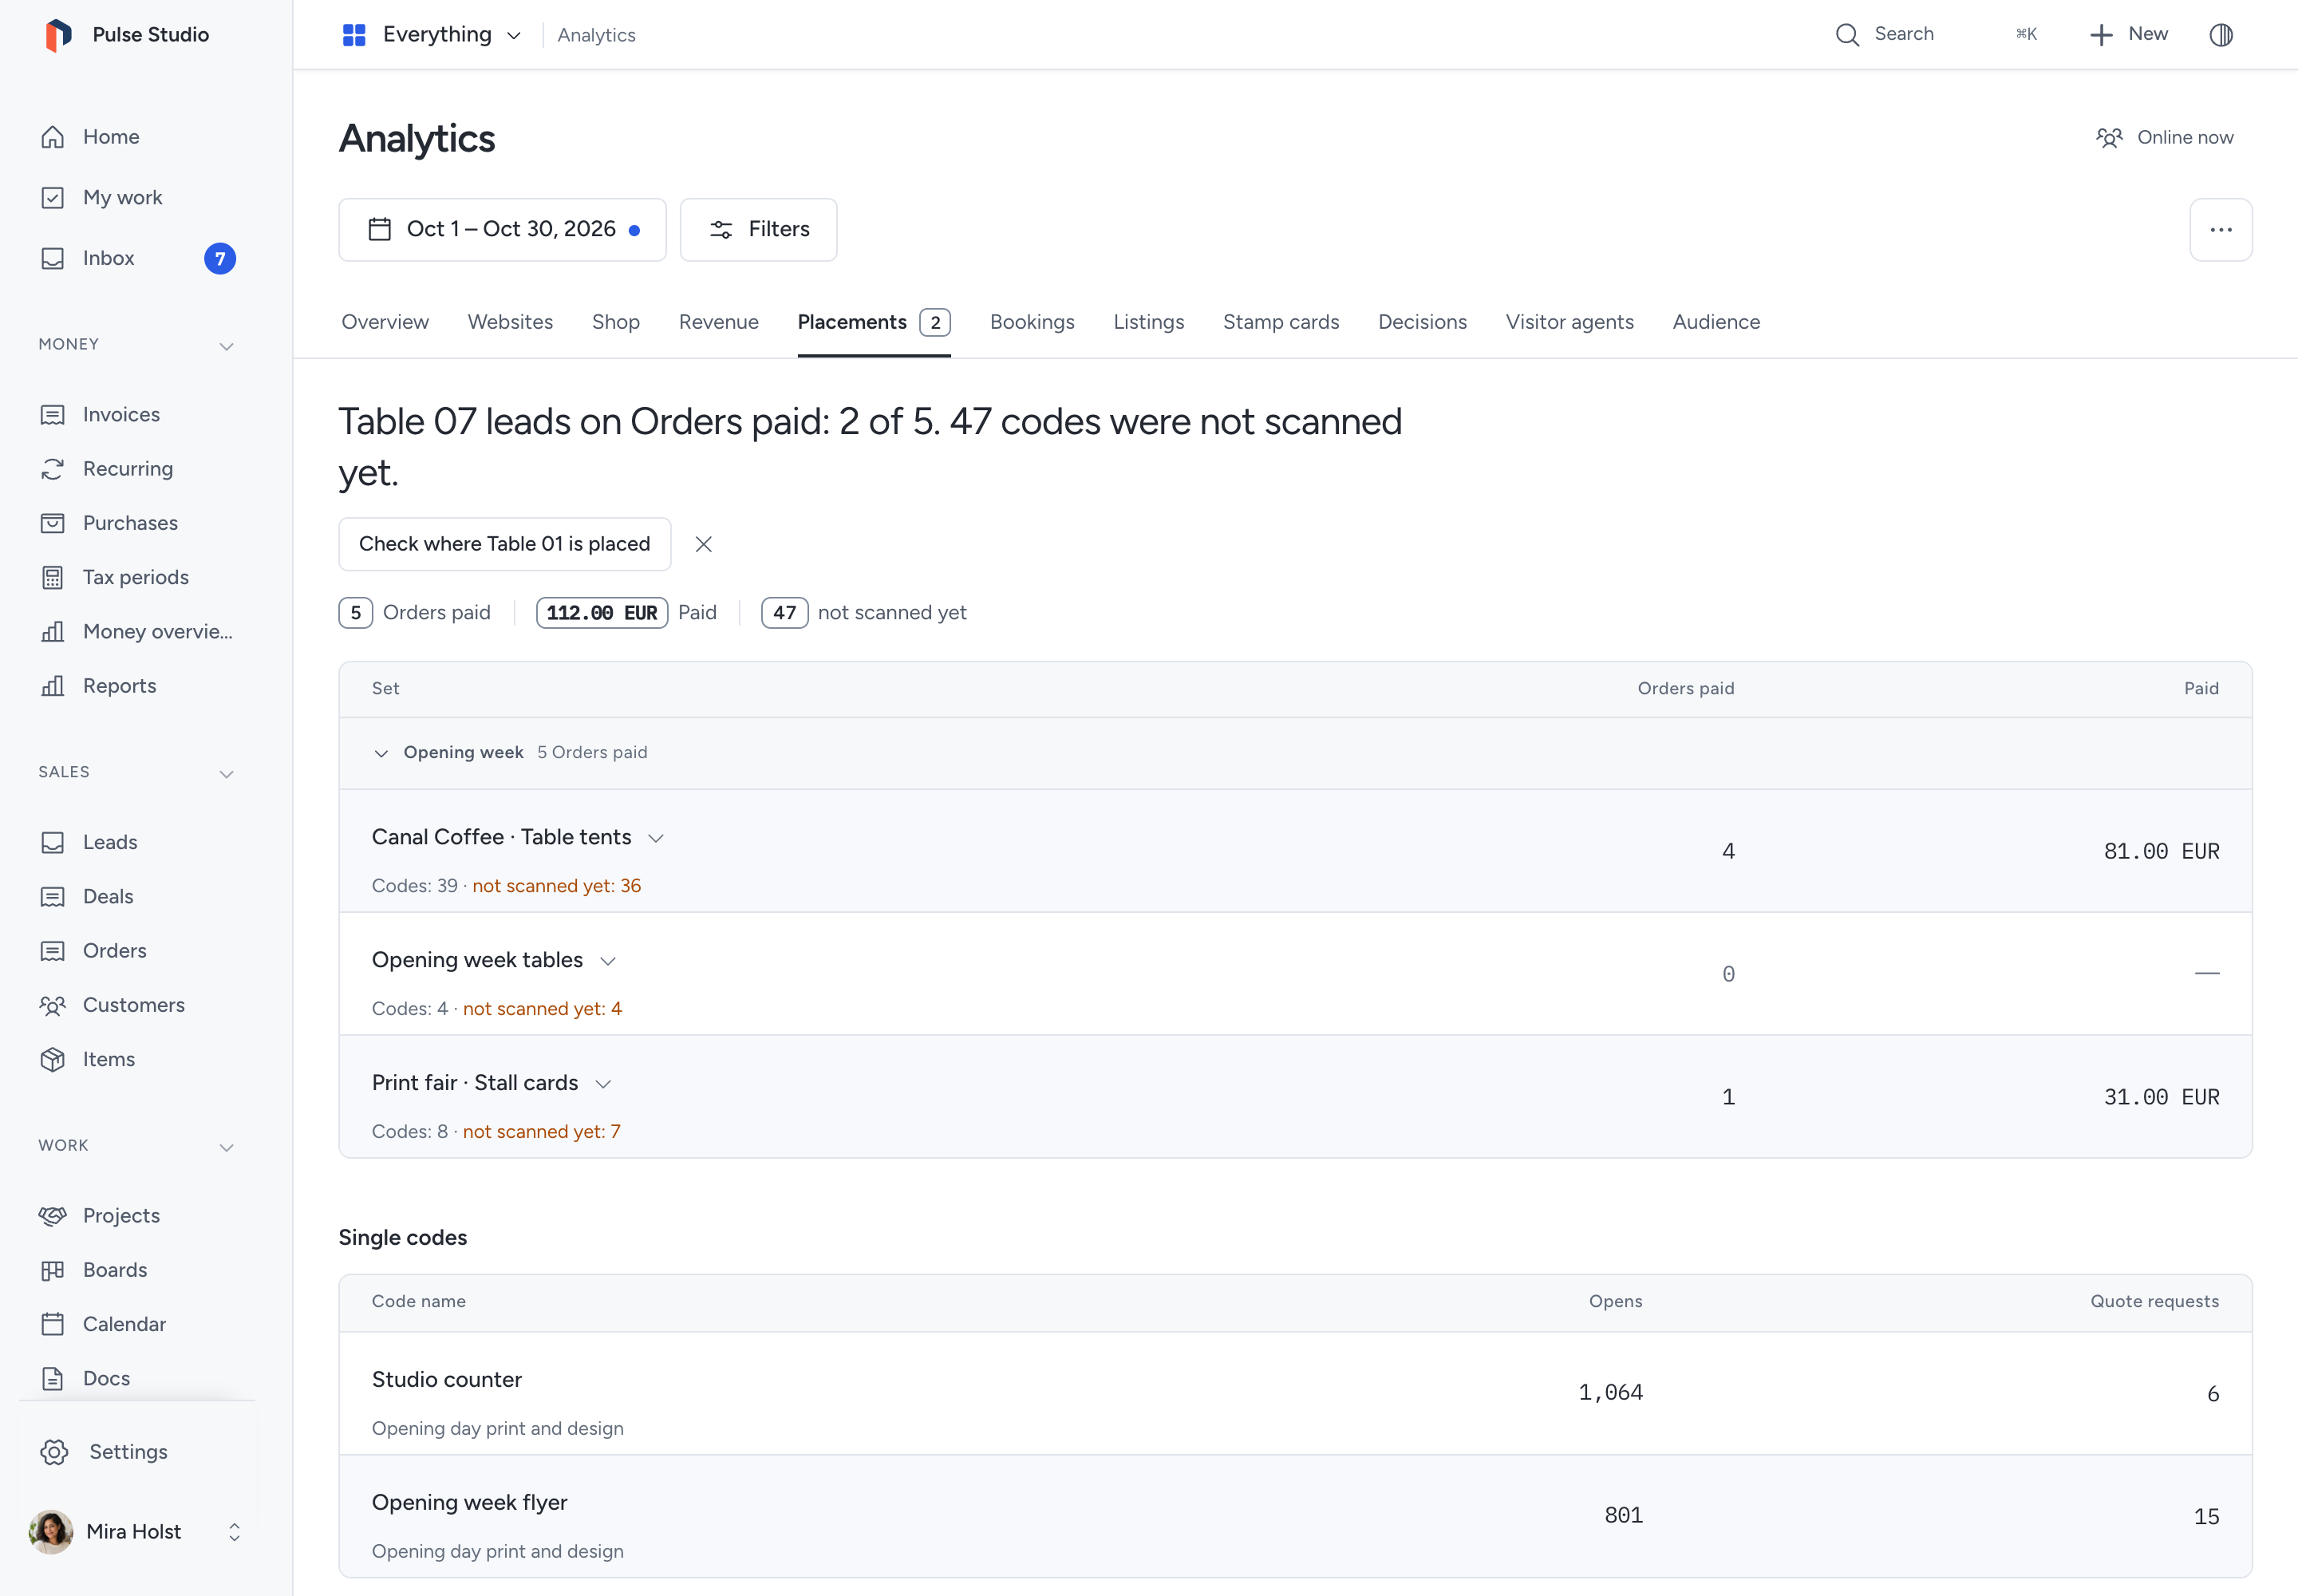Open Invoices from the sidebar icon

(x=53, y=414)
